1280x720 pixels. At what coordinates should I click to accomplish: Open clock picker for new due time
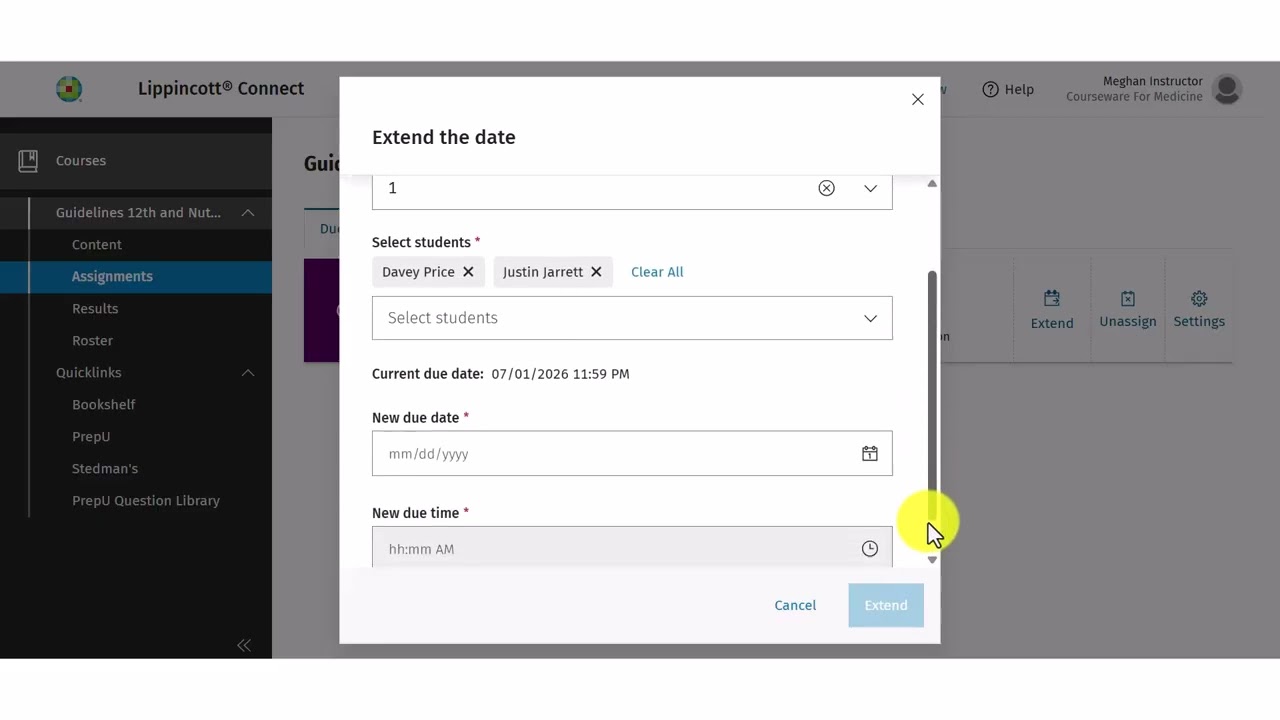pyautogui.click(x=870, y=549)
